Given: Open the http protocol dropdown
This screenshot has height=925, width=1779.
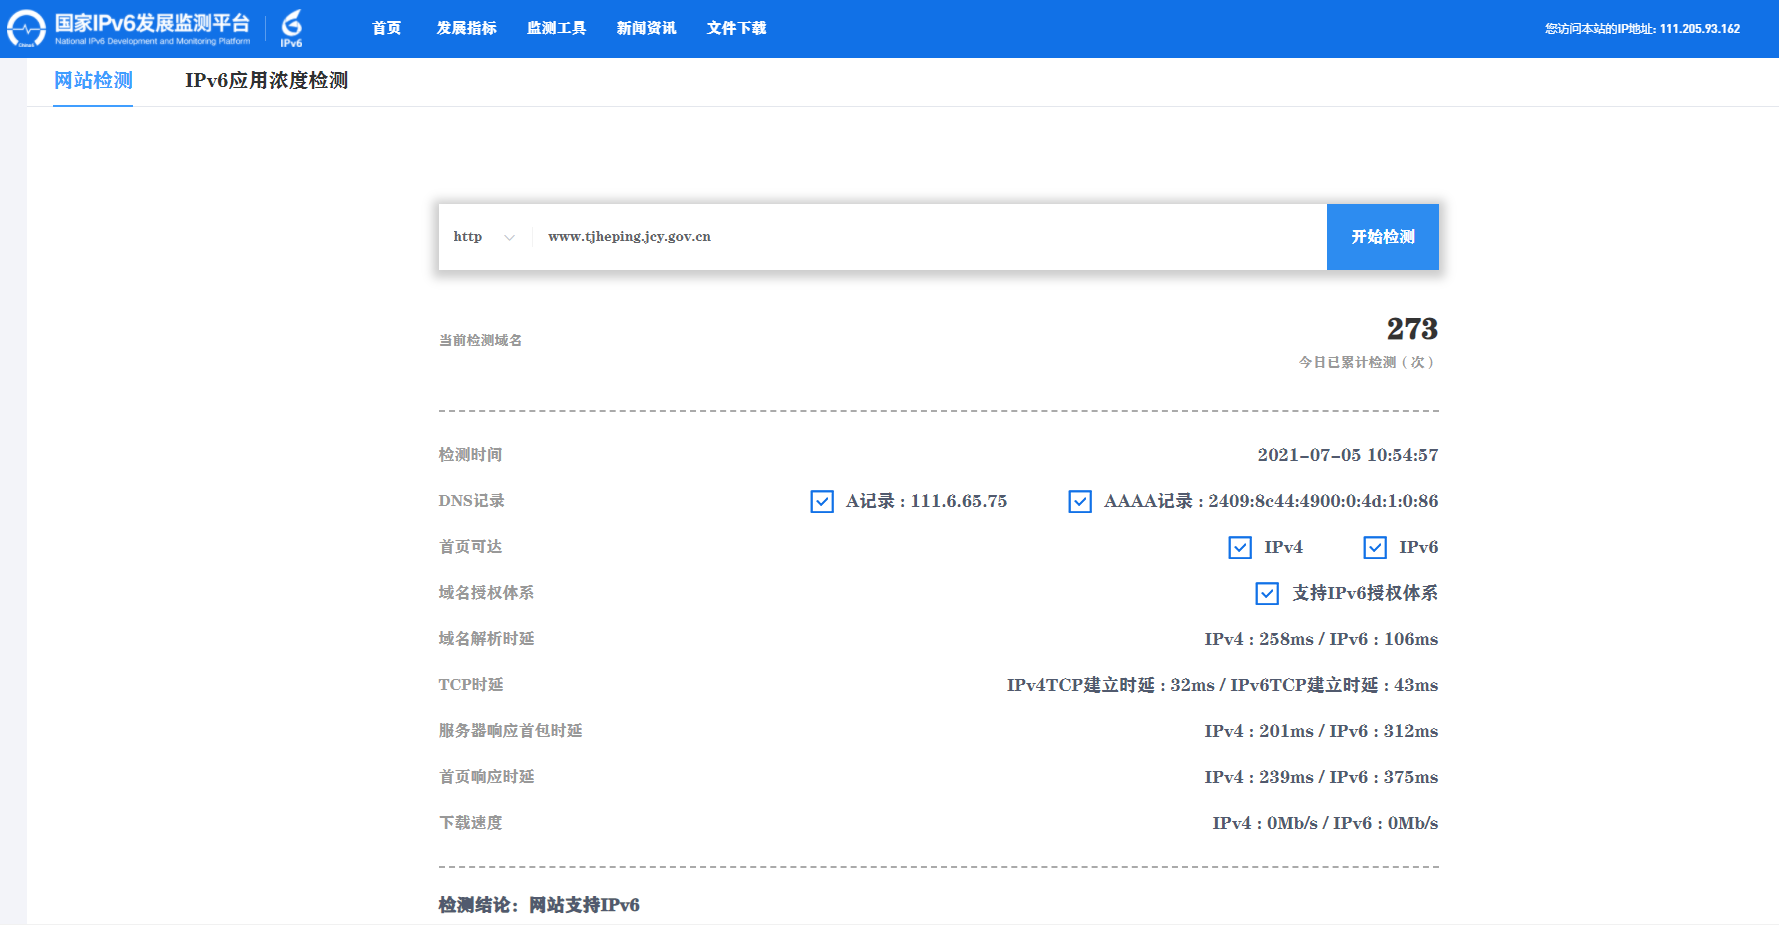Looking at the screenshot, I should tap(468, 237).
